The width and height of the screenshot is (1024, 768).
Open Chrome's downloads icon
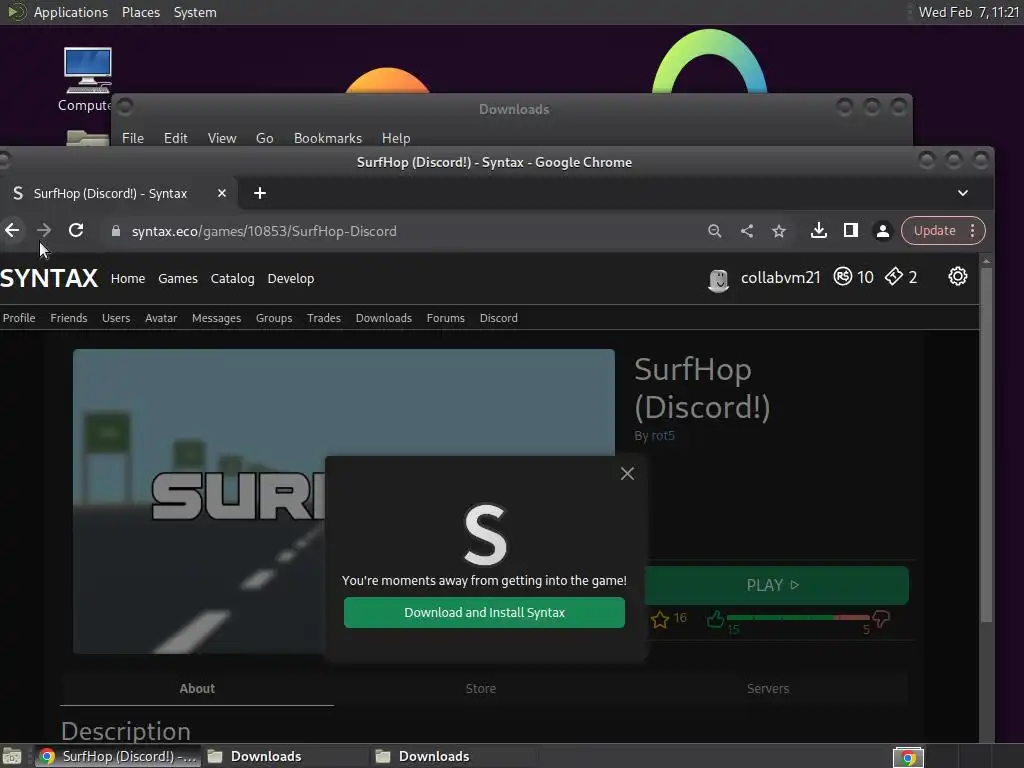(818, 231)
